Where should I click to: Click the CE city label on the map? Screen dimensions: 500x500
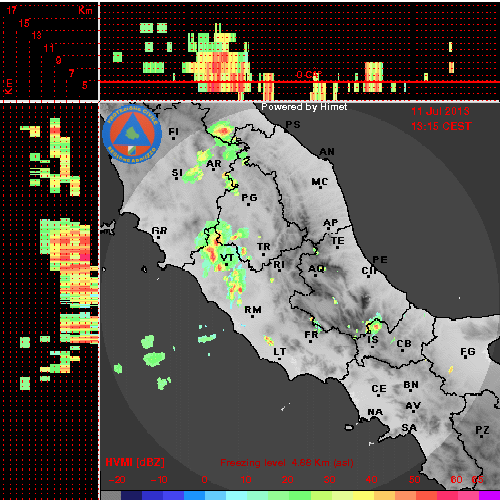click(379, 389)
